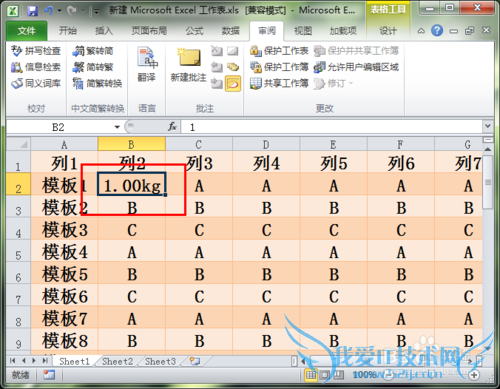Click the insert new worksheet icon

point(195,361)
